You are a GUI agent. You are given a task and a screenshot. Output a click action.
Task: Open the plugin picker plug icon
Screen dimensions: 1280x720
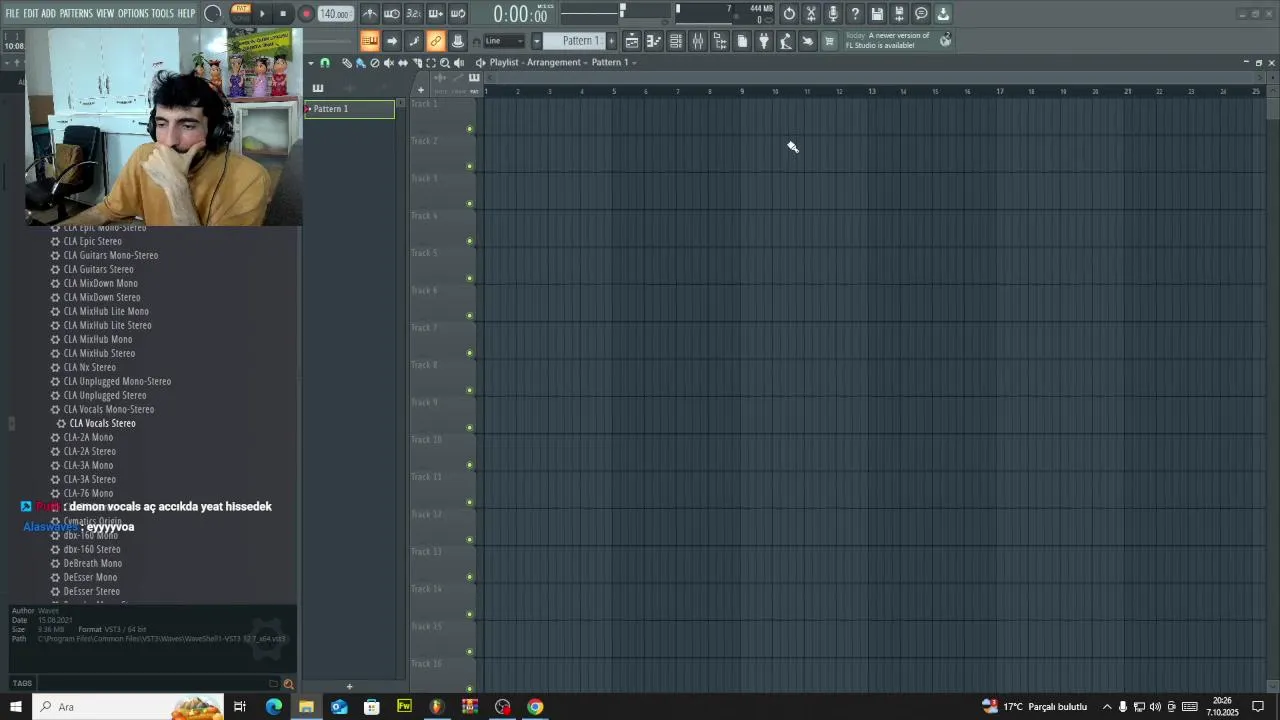(x=764, y=41)
